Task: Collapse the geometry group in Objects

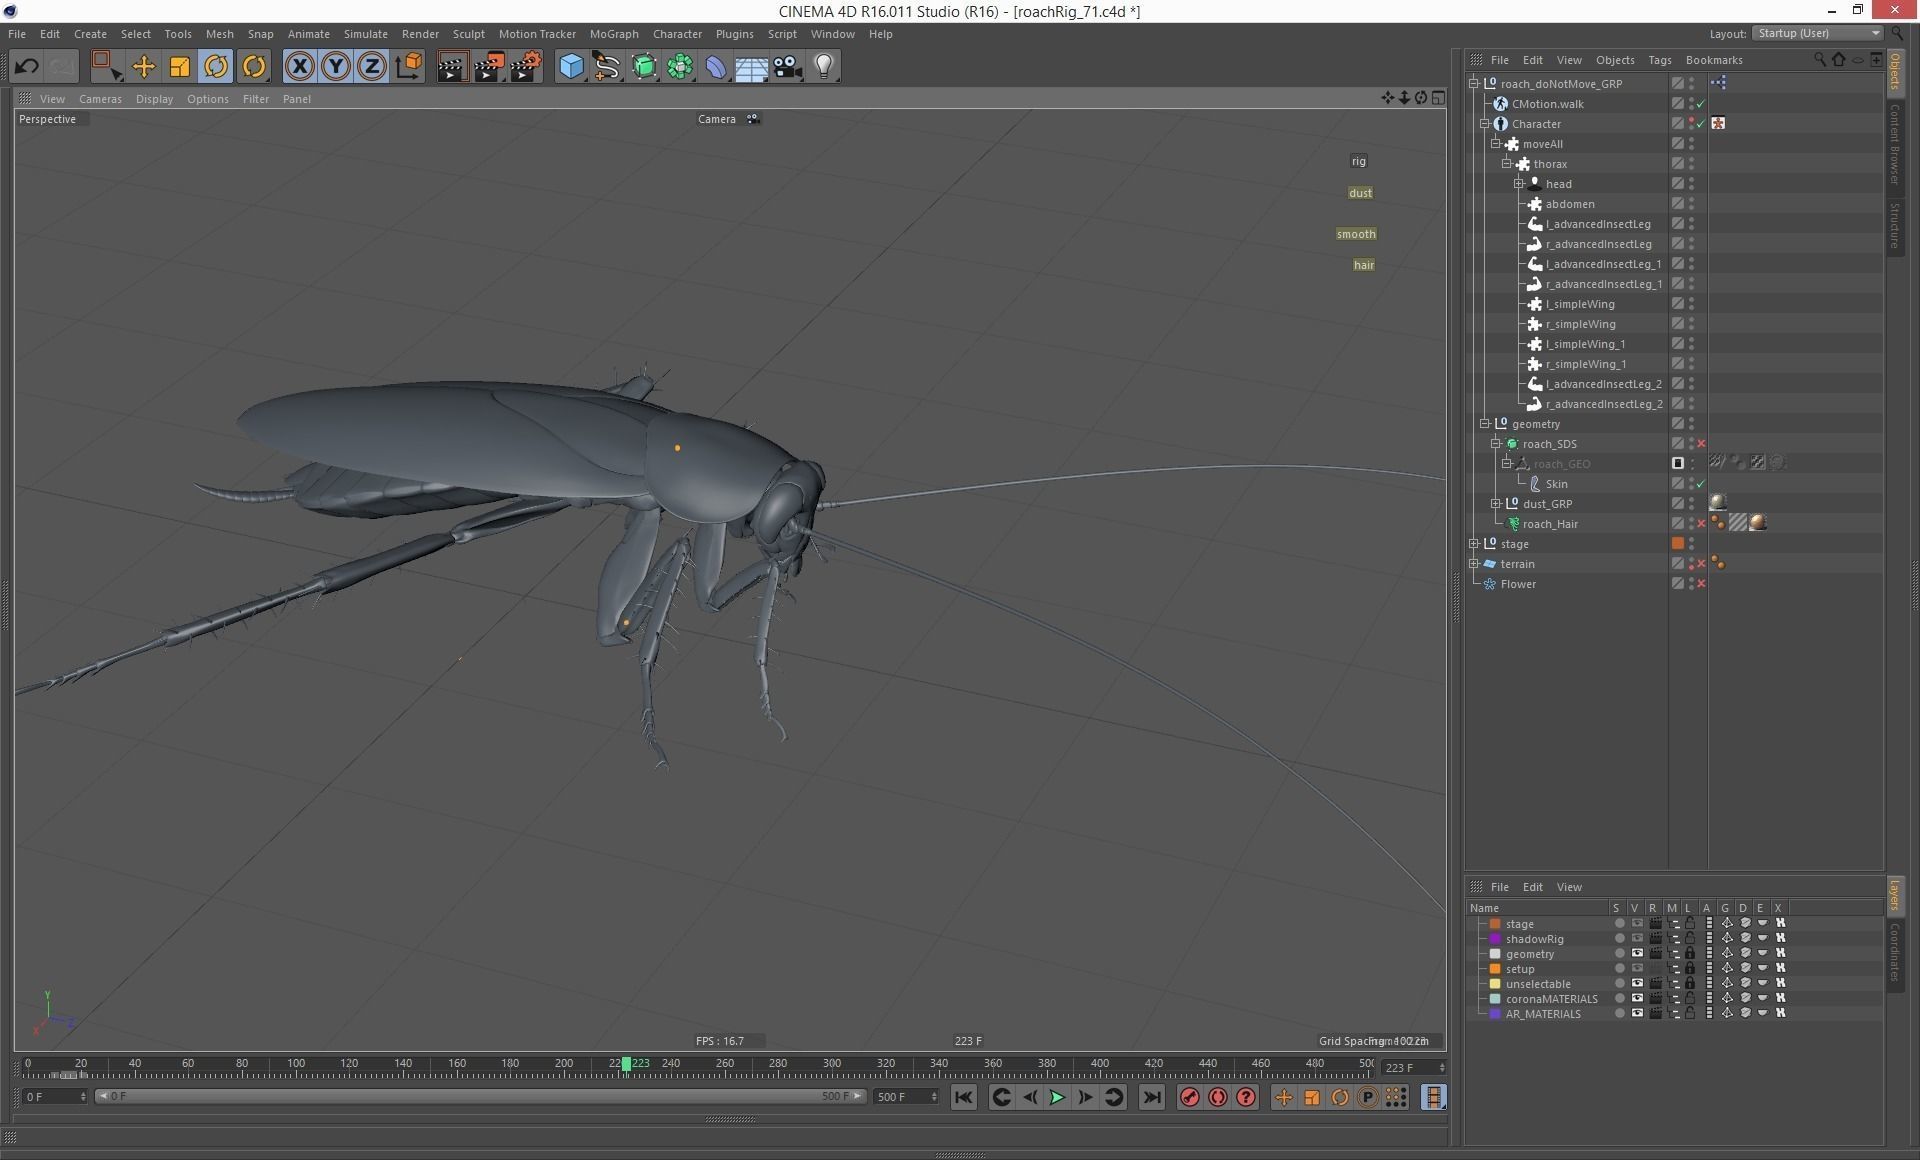Action: tap(1485, 424)
